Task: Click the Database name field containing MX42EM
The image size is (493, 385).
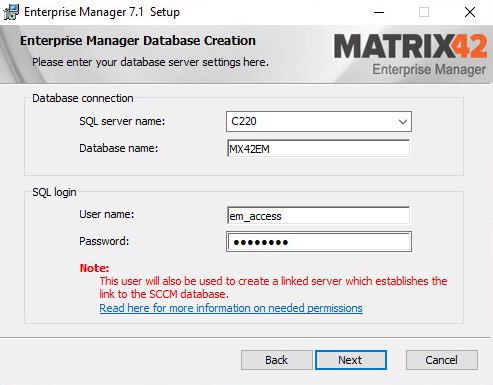Action: [x=318, y=149]
